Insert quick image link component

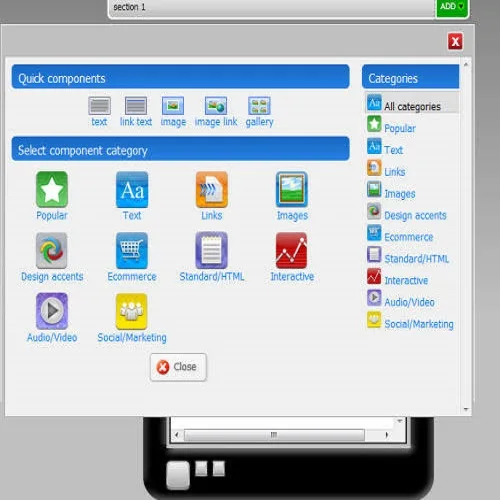pyautogui.click(x=216, y=112)
